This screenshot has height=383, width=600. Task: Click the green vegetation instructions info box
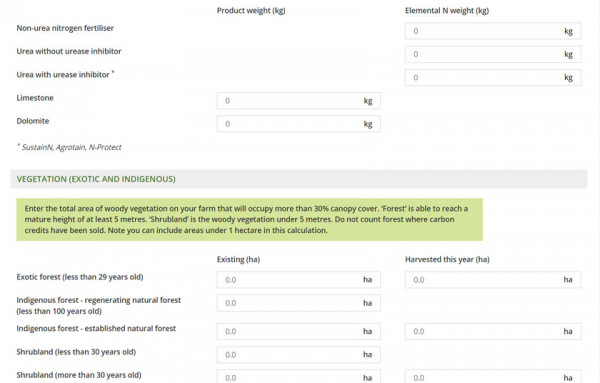(x=249, y=220)
